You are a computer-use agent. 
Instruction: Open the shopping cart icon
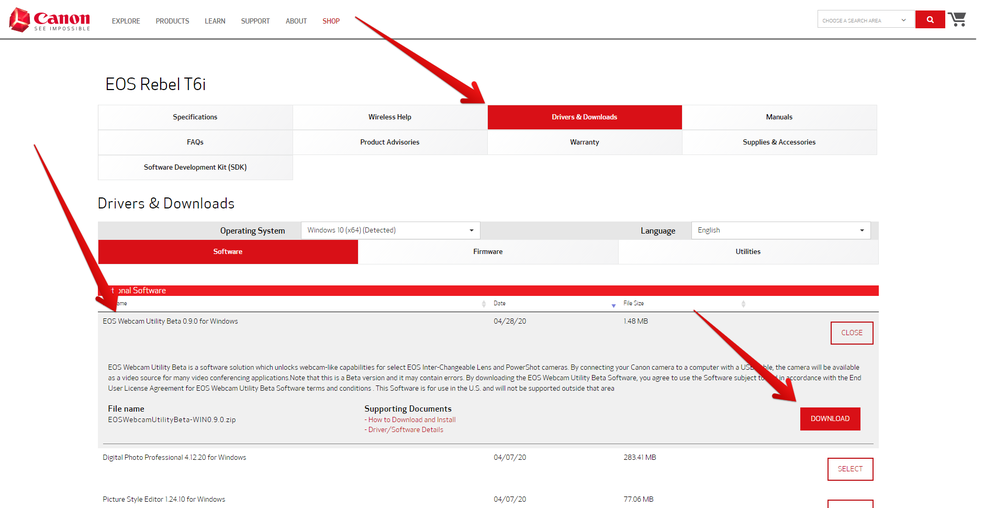coord(957,19)
